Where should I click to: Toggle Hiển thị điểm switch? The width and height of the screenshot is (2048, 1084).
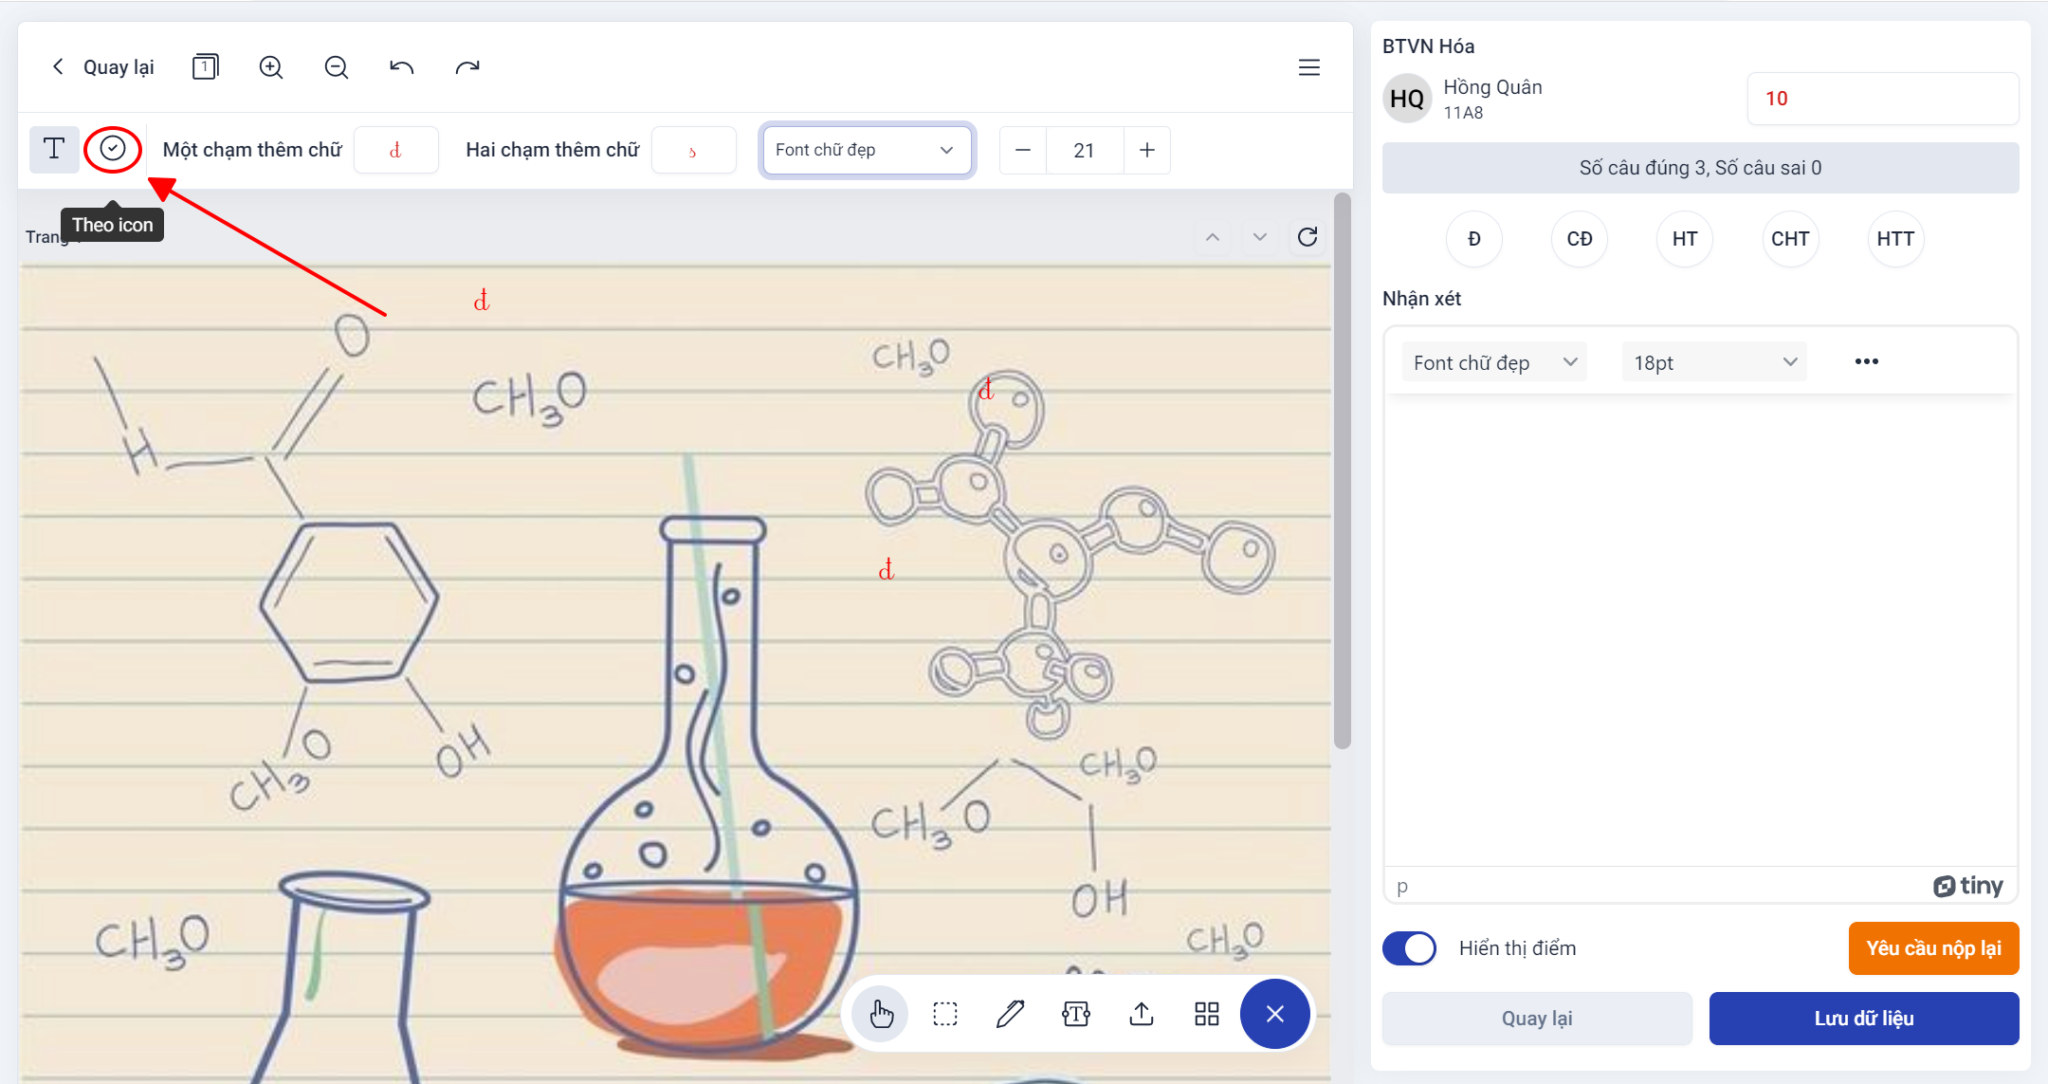(1410, 948)
